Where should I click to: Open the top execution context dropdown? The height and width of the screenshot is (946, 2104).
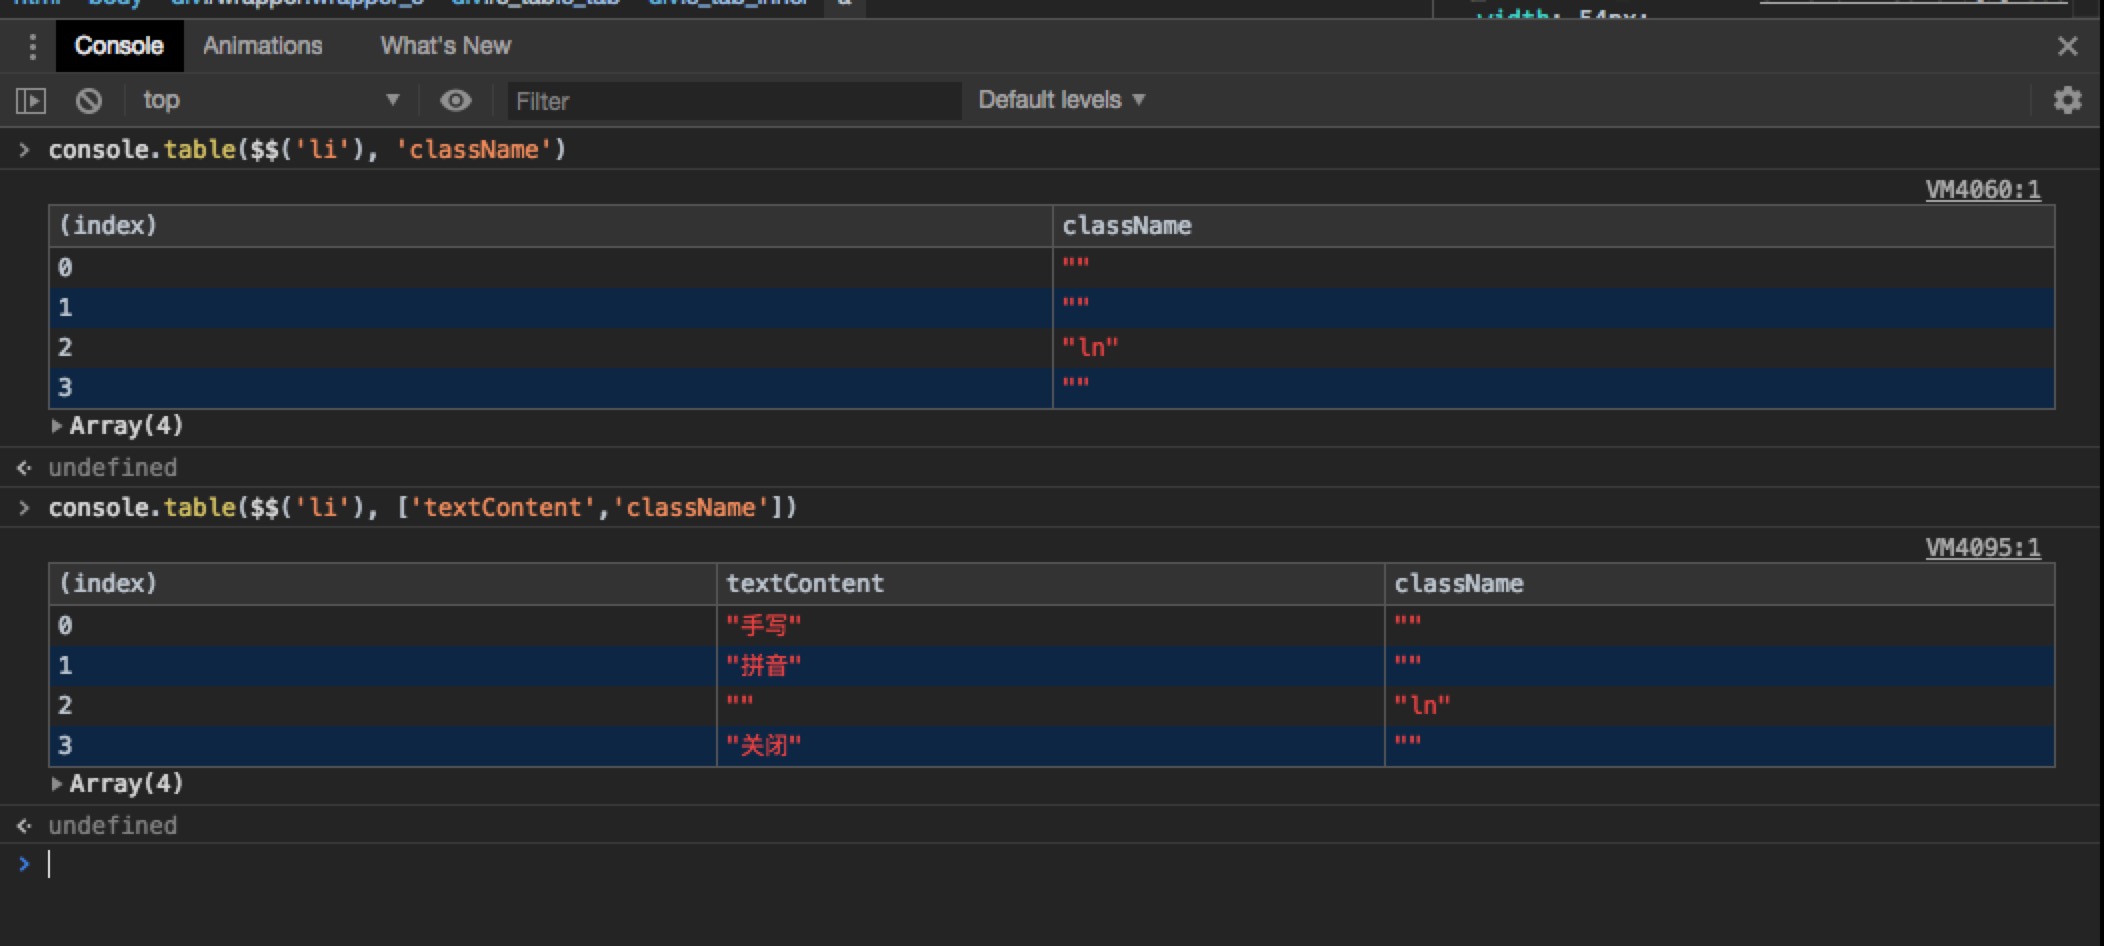(270, 100)
